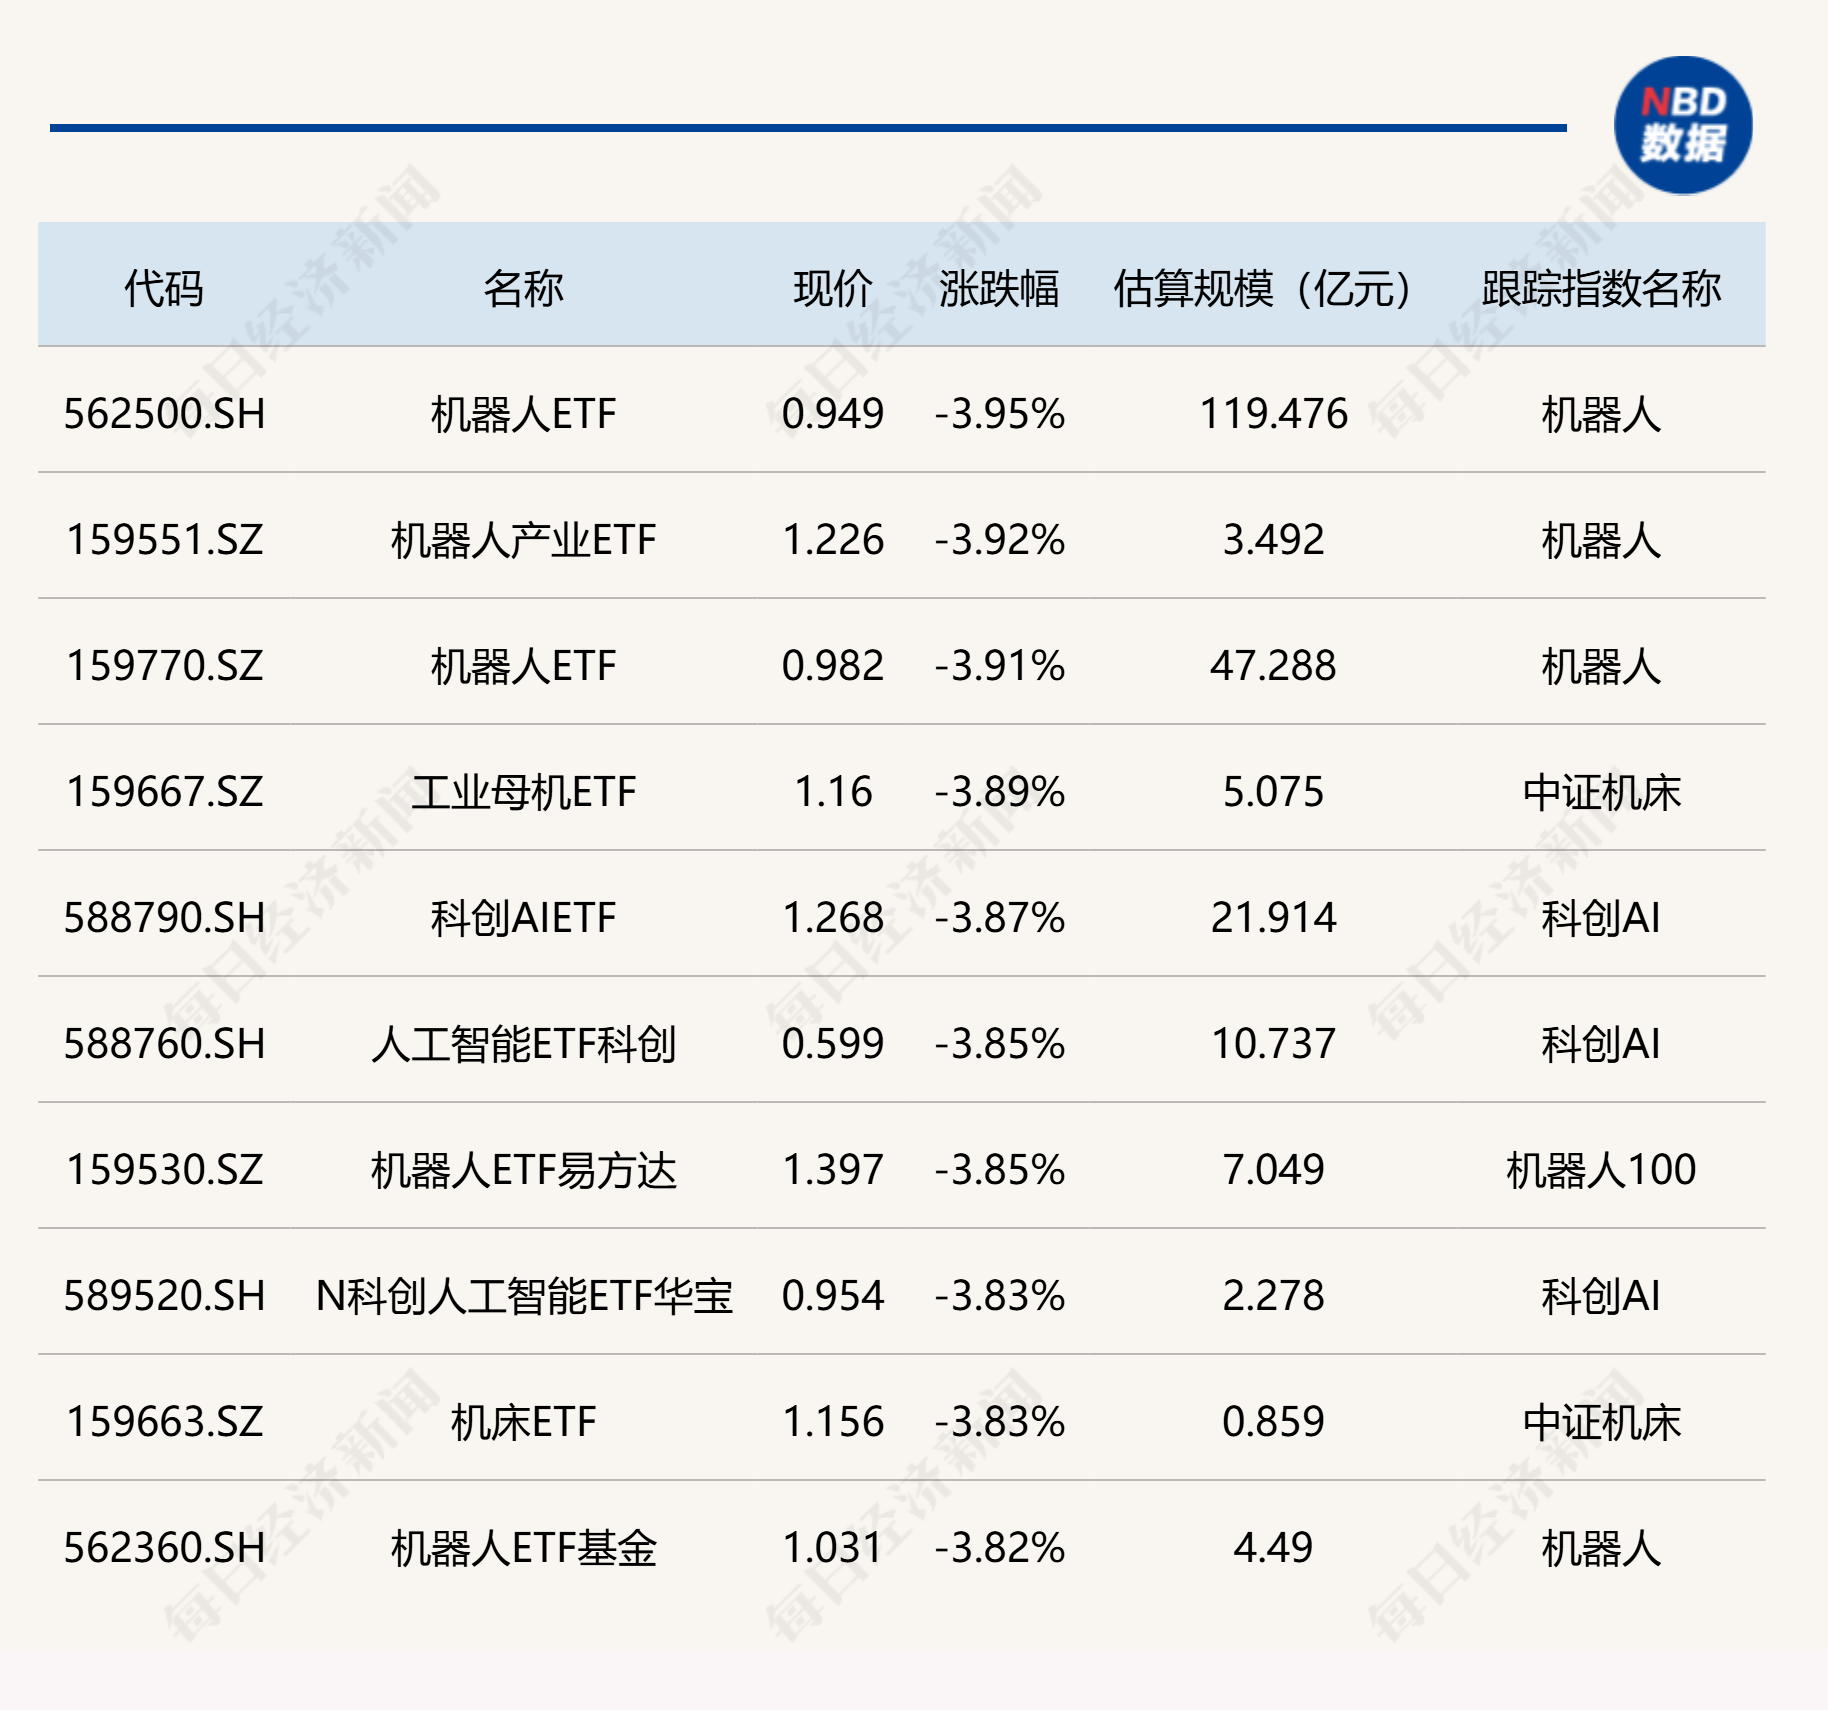The height and width of the screenshot is (1710, 1828).
Task: Click code 159663.SZ
Action: pos(164,1422)
